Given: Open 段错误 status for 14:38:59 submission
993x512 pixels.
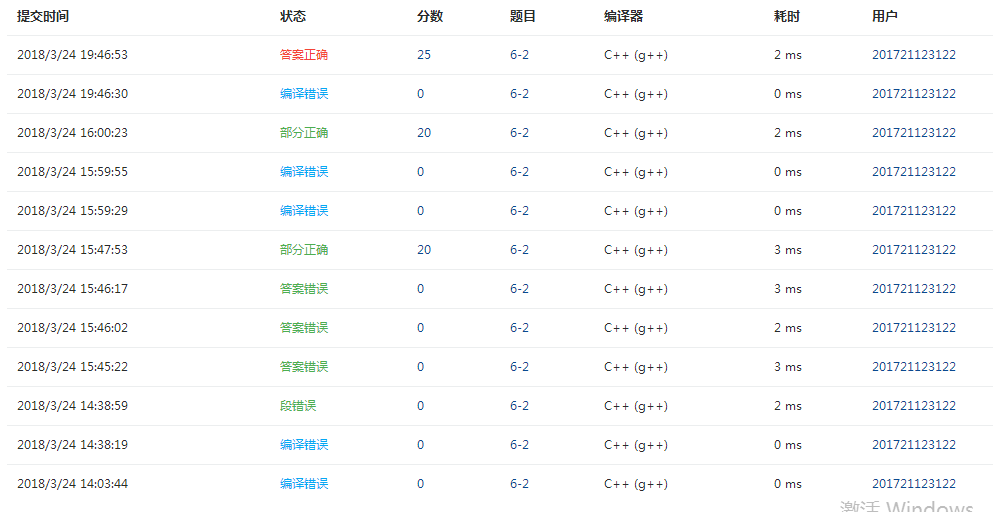Looking at the screenshot, I should click(298, 406).
